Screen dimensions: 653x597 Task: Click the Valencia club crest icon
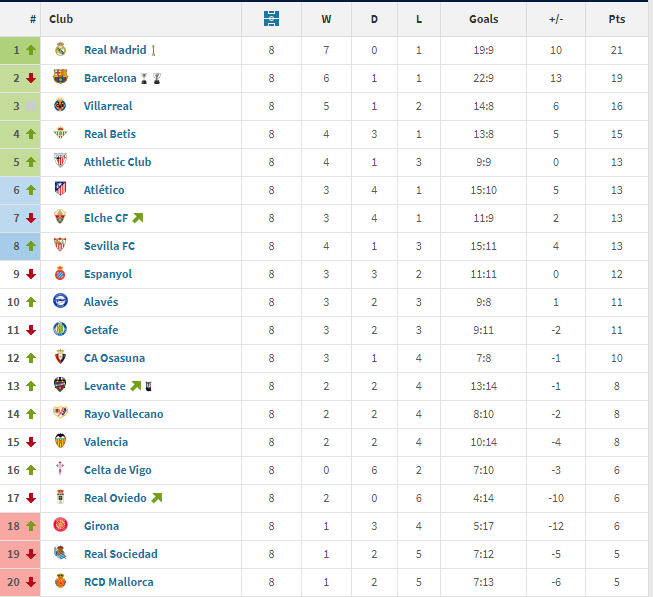point(60,442)
